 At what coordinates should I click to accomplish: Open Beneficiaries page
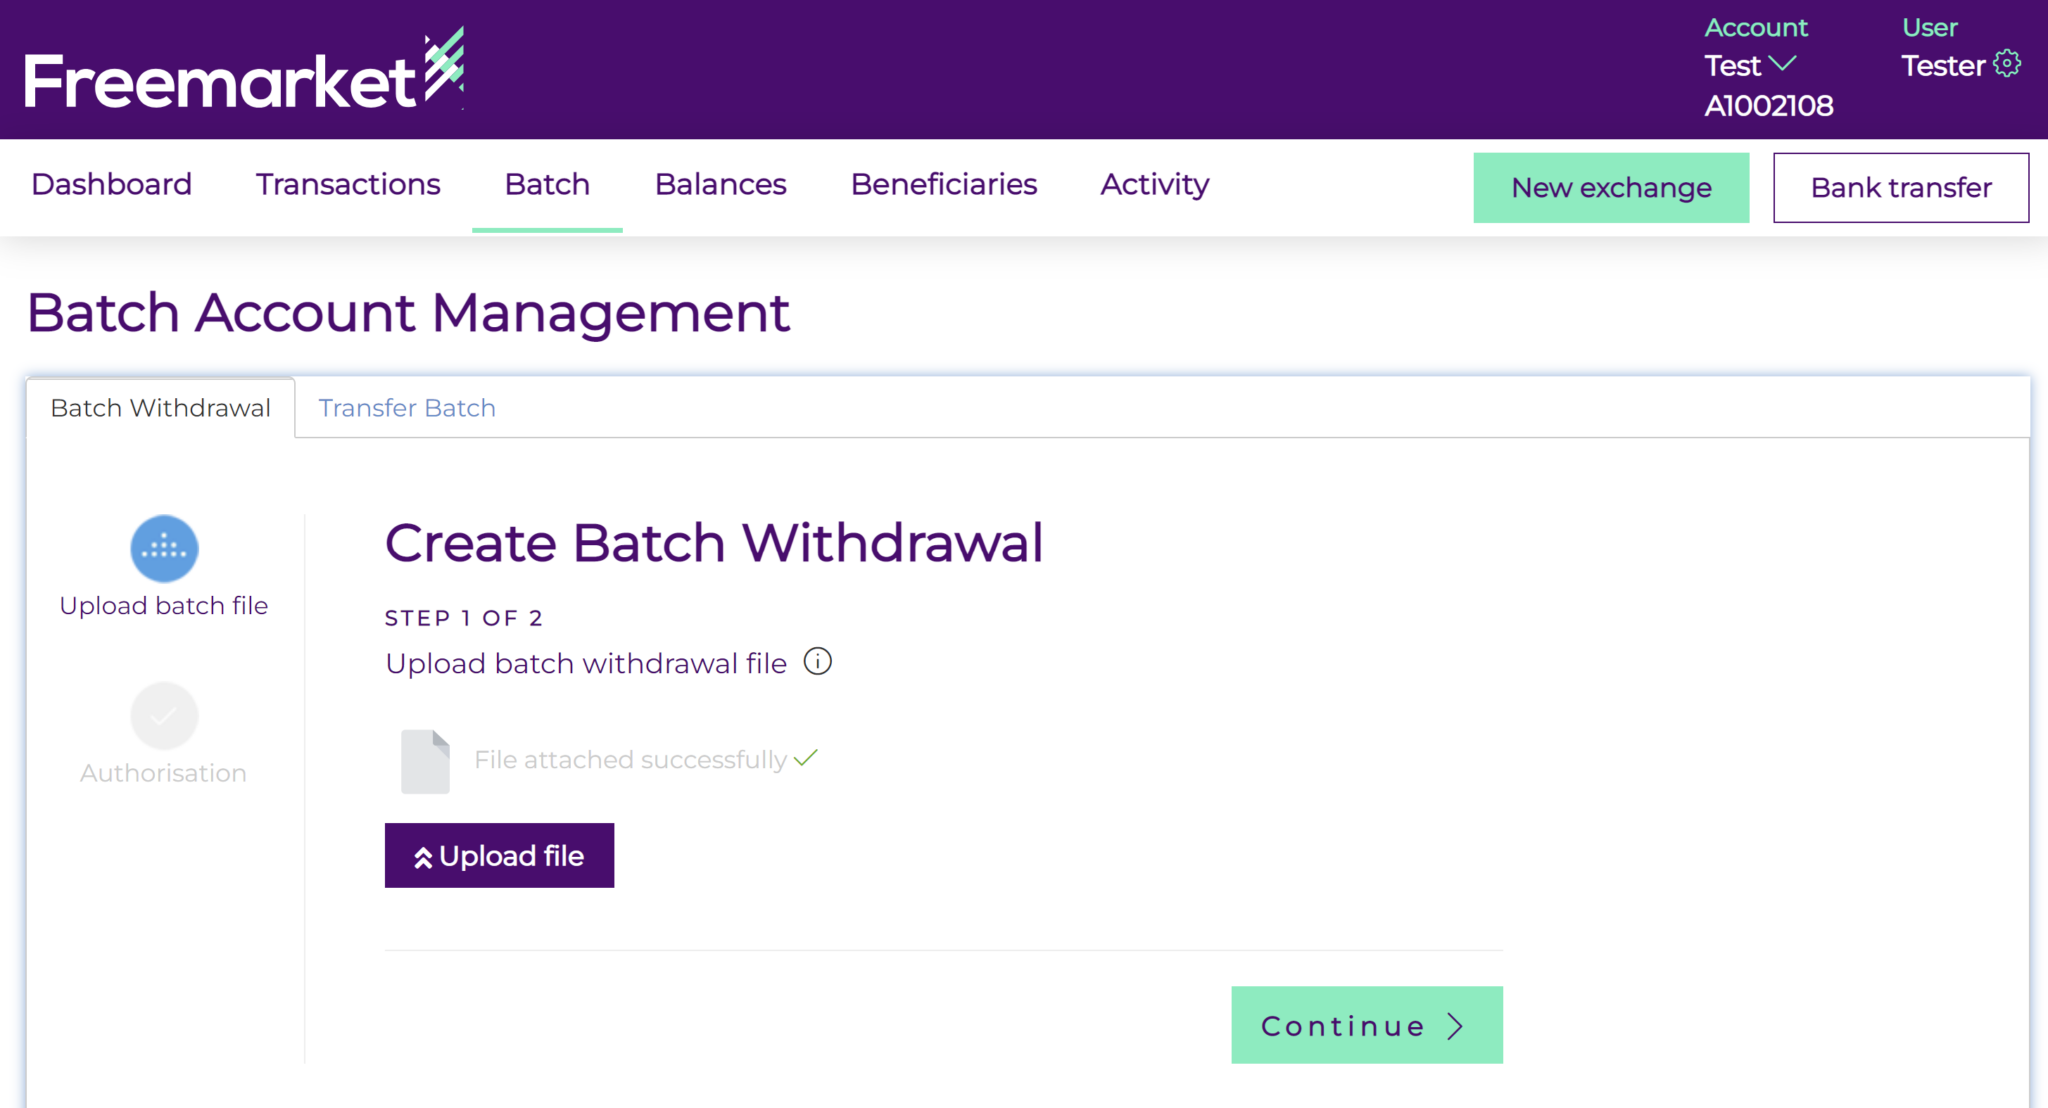pyautogui.click(x=944, y=185)
